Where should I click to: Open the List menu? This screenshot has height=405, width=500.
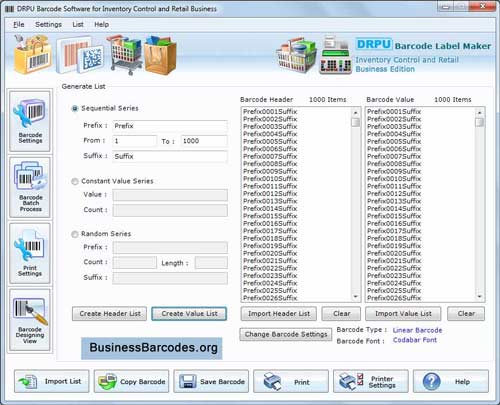pos(78,24)
